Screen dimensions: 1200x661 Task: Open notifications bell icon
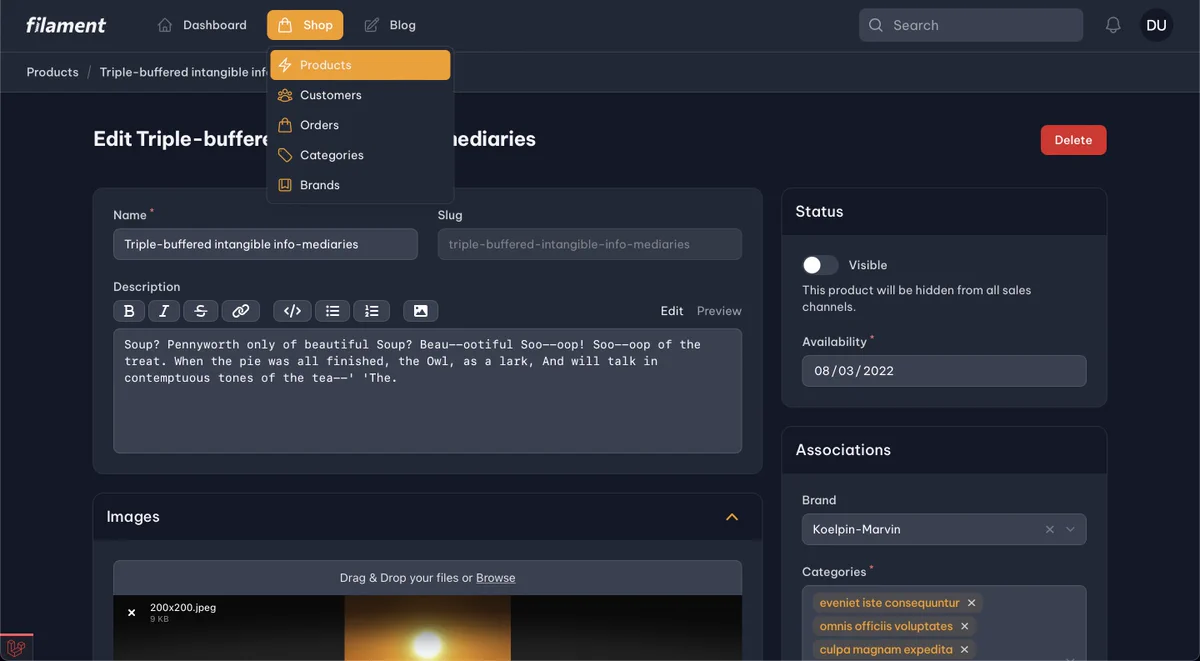coord(1113,25)
